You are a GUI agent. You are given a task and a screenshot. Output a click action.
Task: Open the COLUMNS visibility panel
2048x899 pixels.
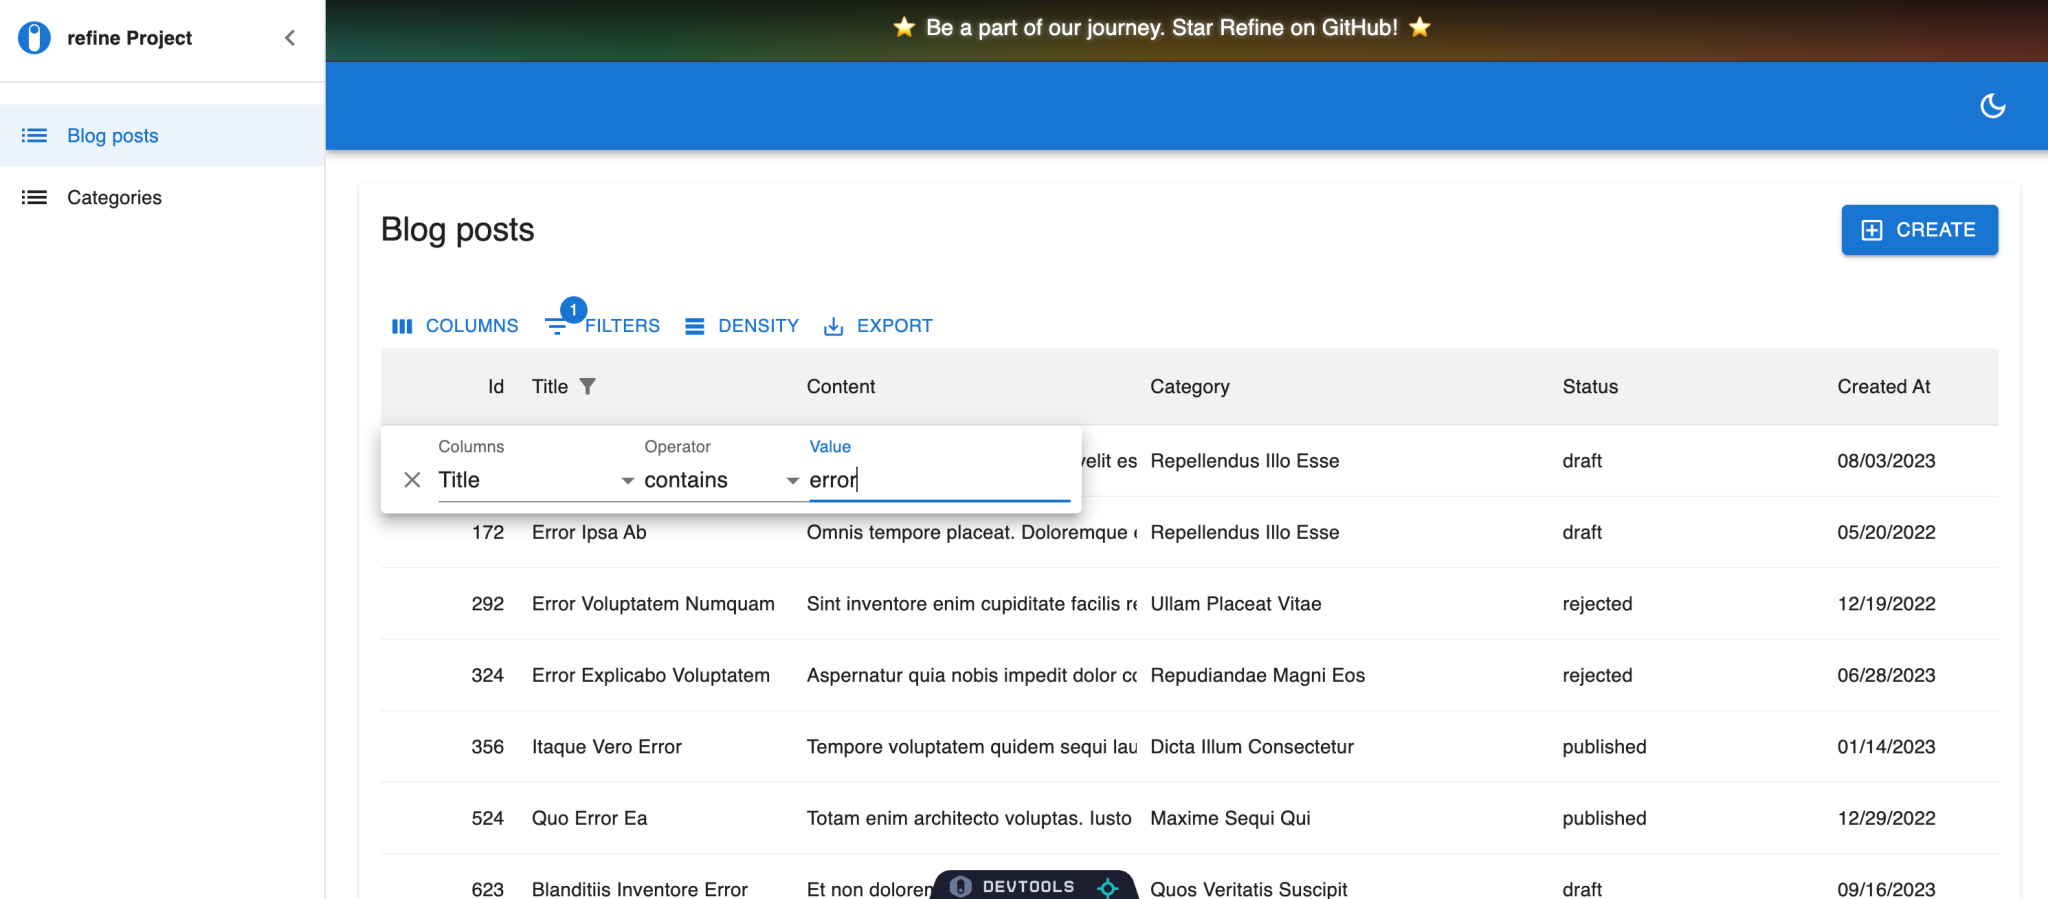pos(456,326)
